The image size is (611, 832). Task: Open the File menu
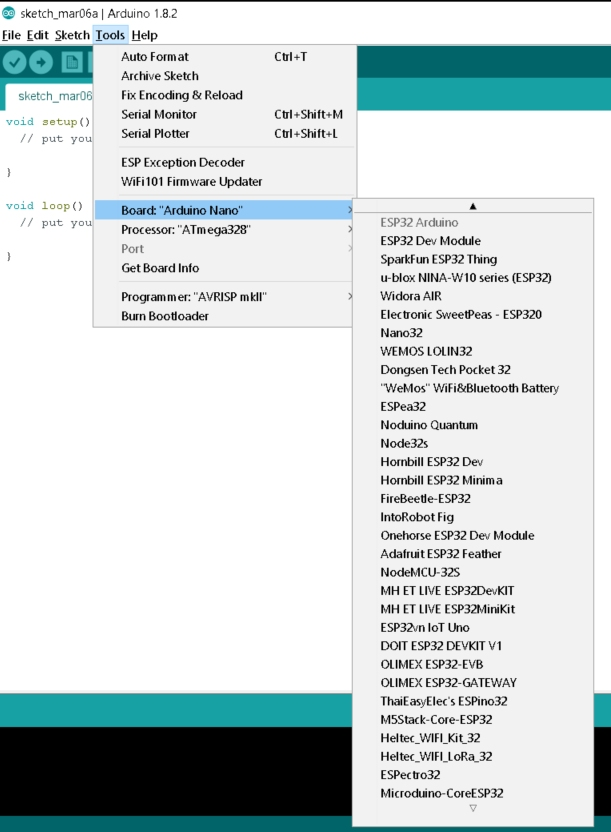point(11,35)
